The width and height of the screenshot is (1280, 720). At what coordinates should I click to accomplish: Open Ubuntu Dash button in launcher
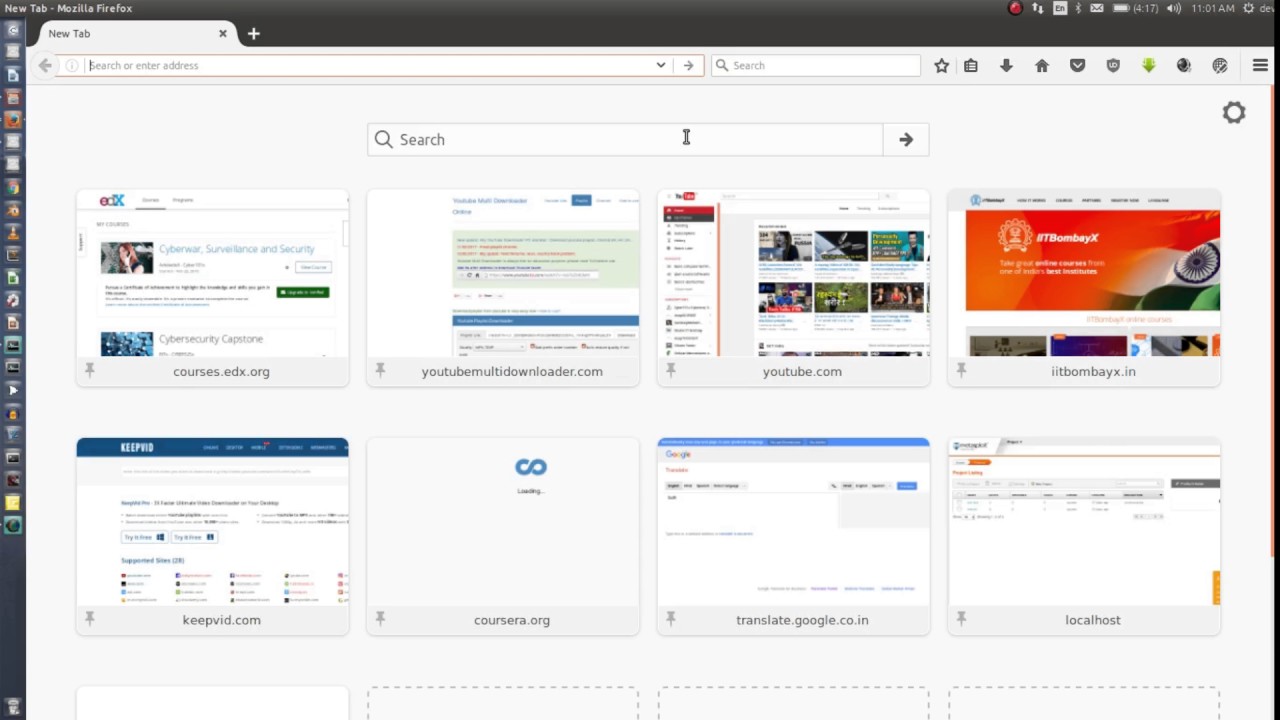[13, 30]
